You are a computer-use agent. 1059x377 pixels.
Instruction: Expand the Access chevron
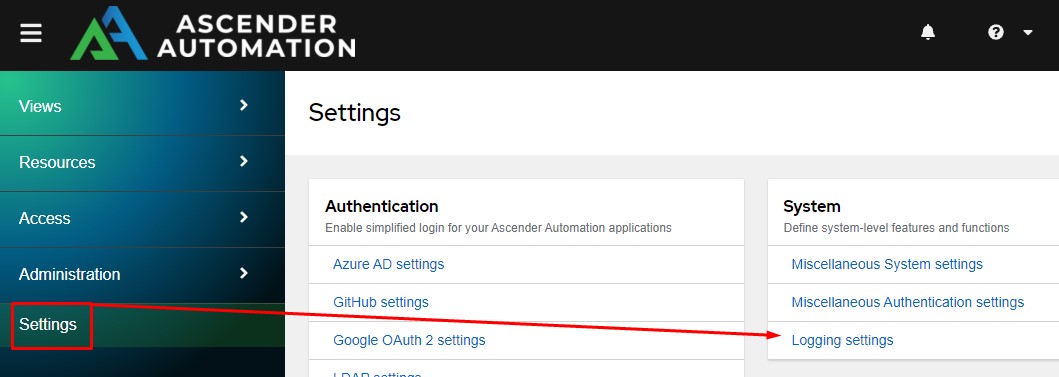244,218
